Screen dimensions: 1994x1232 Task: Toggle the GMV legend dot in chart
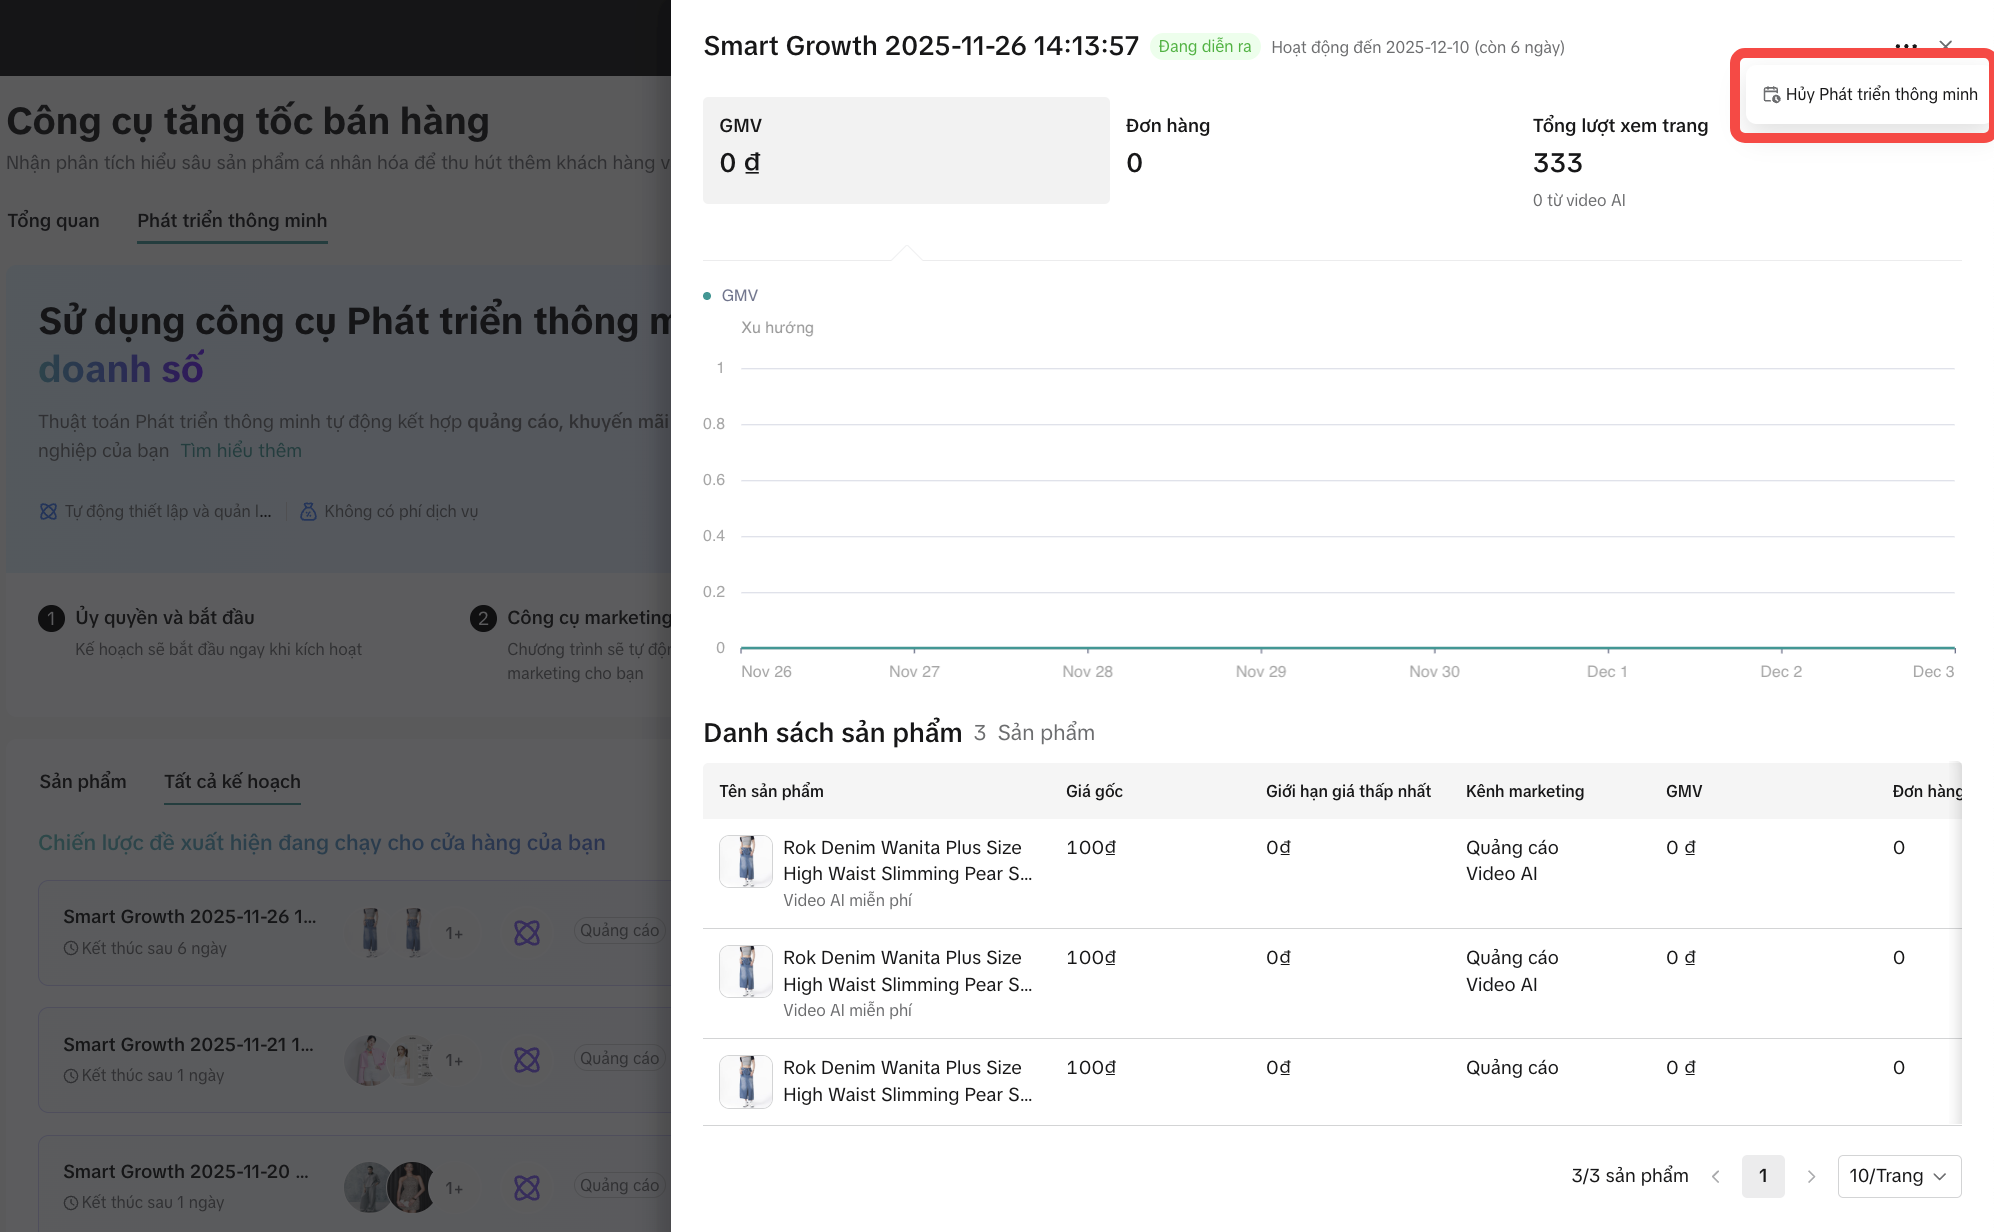point(707,296)
